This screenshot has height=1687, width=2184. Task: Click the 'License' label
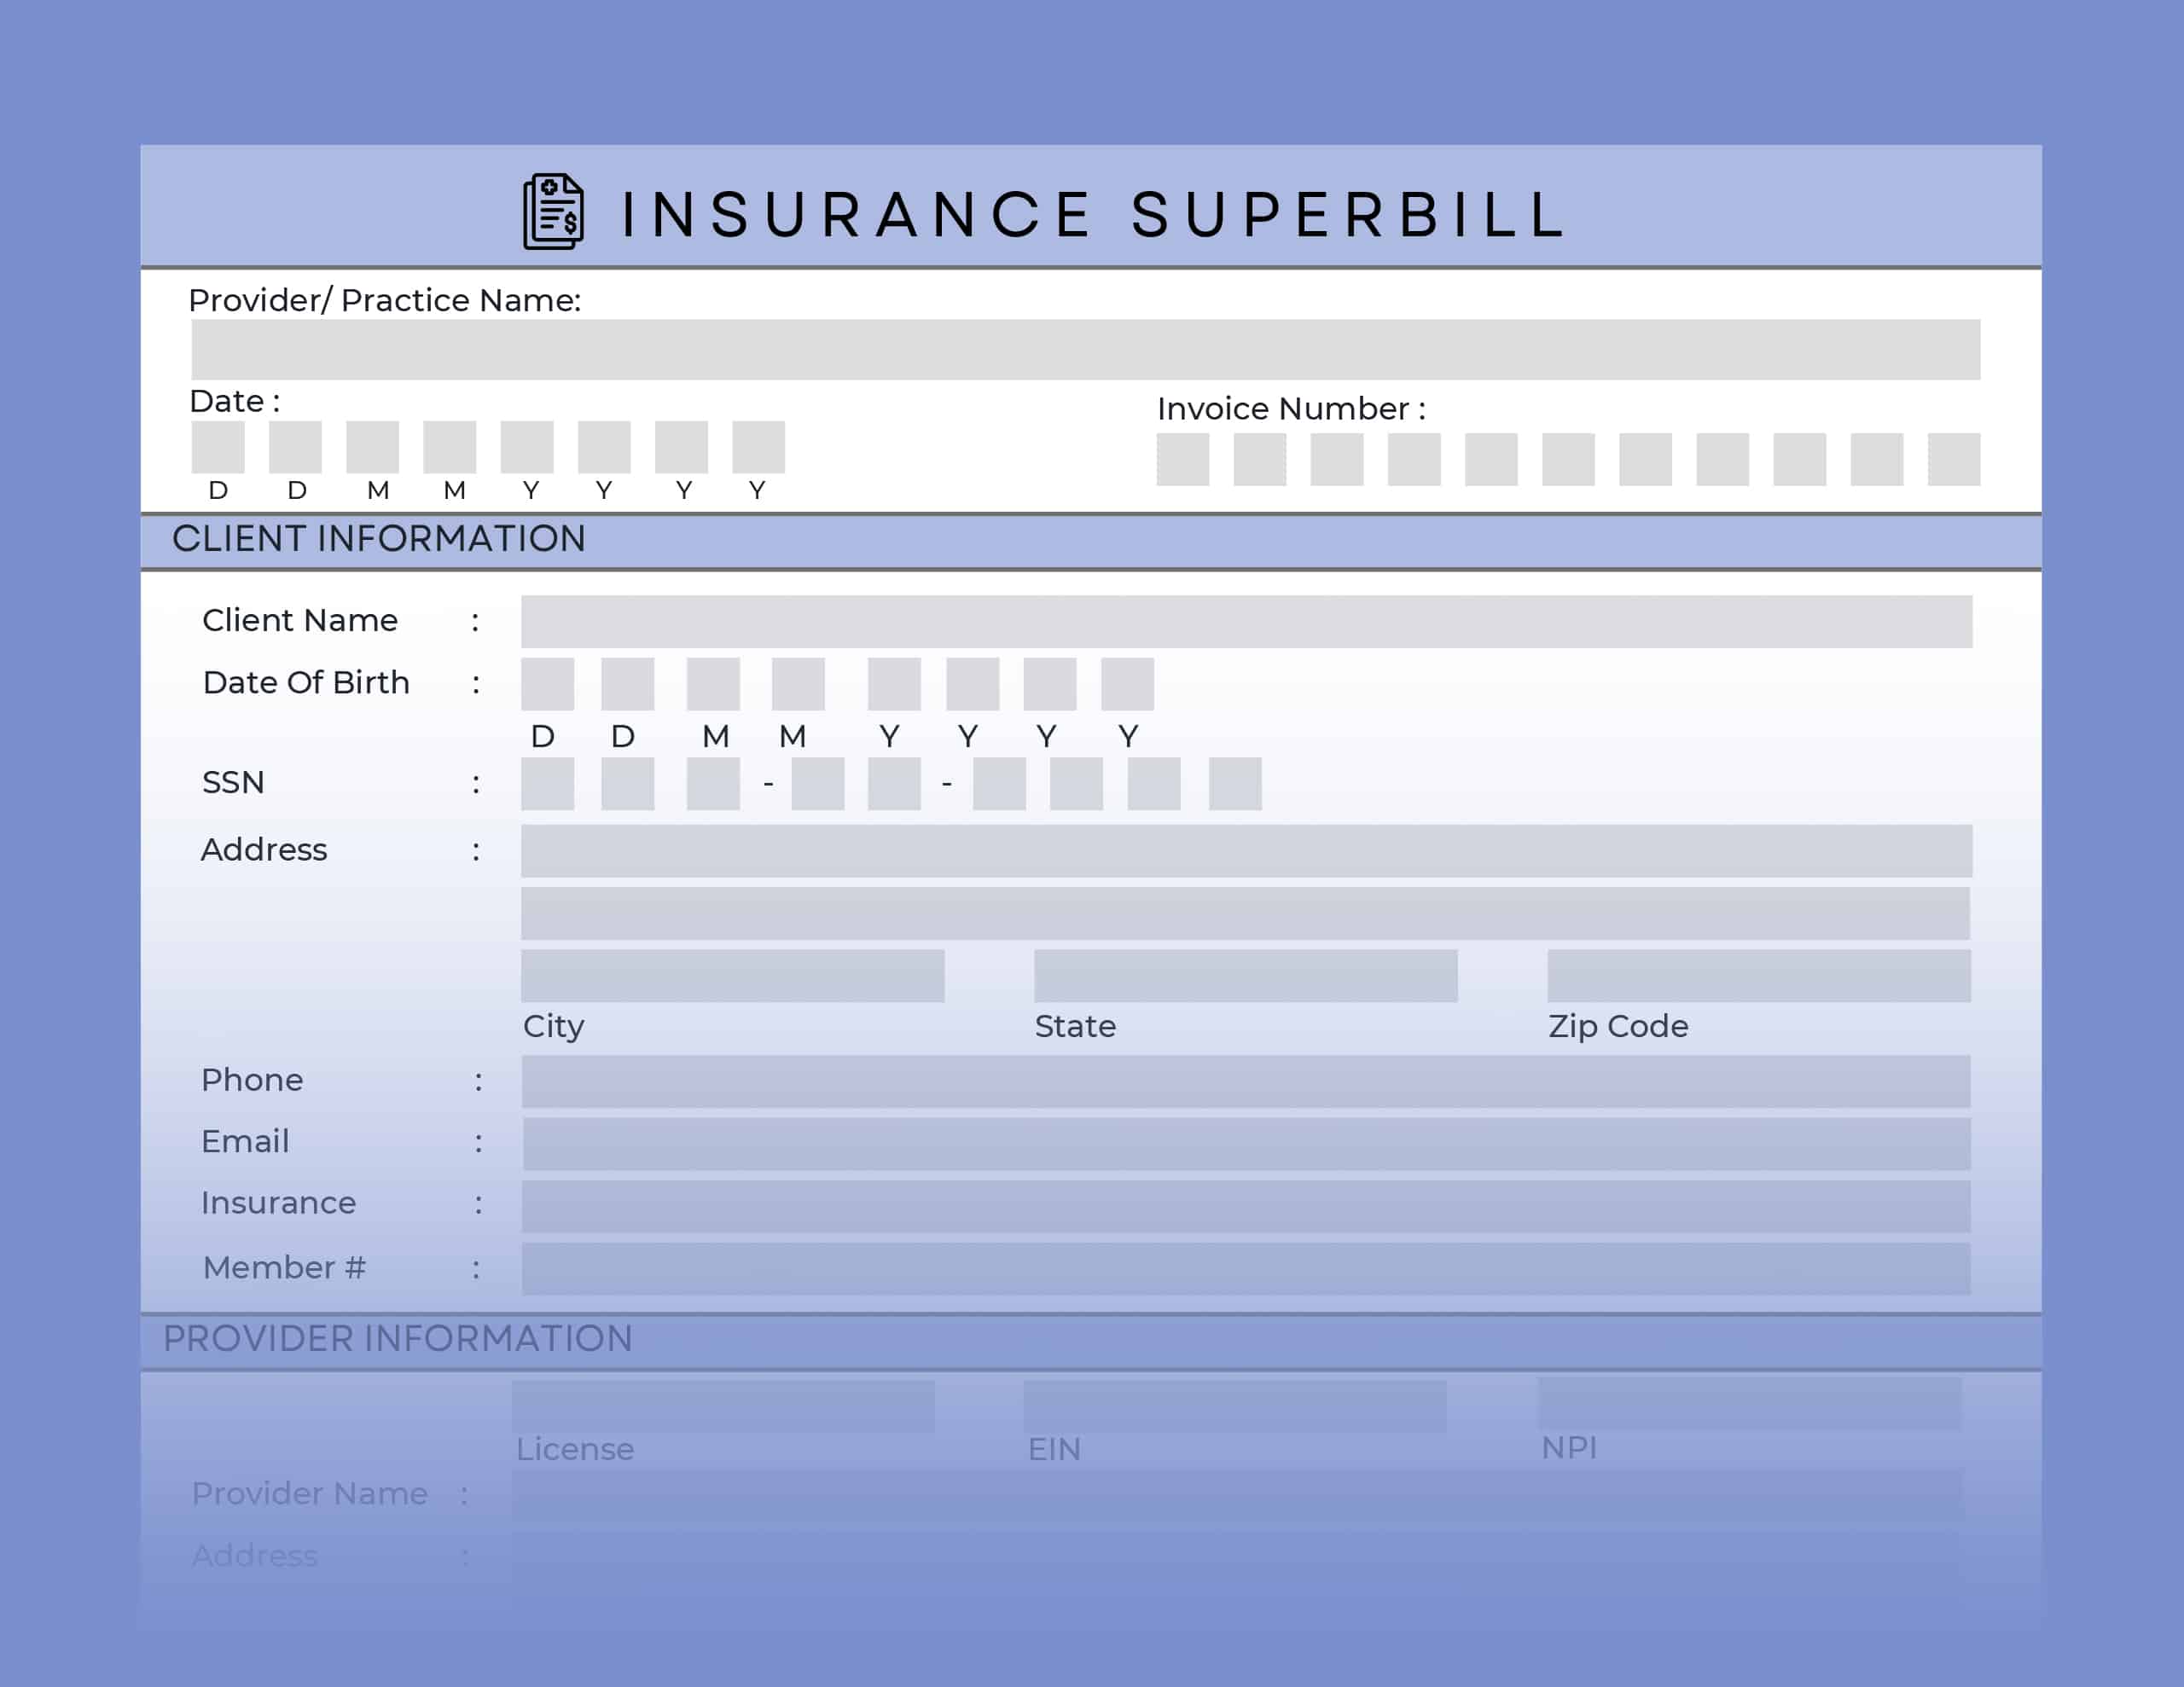575,1449
